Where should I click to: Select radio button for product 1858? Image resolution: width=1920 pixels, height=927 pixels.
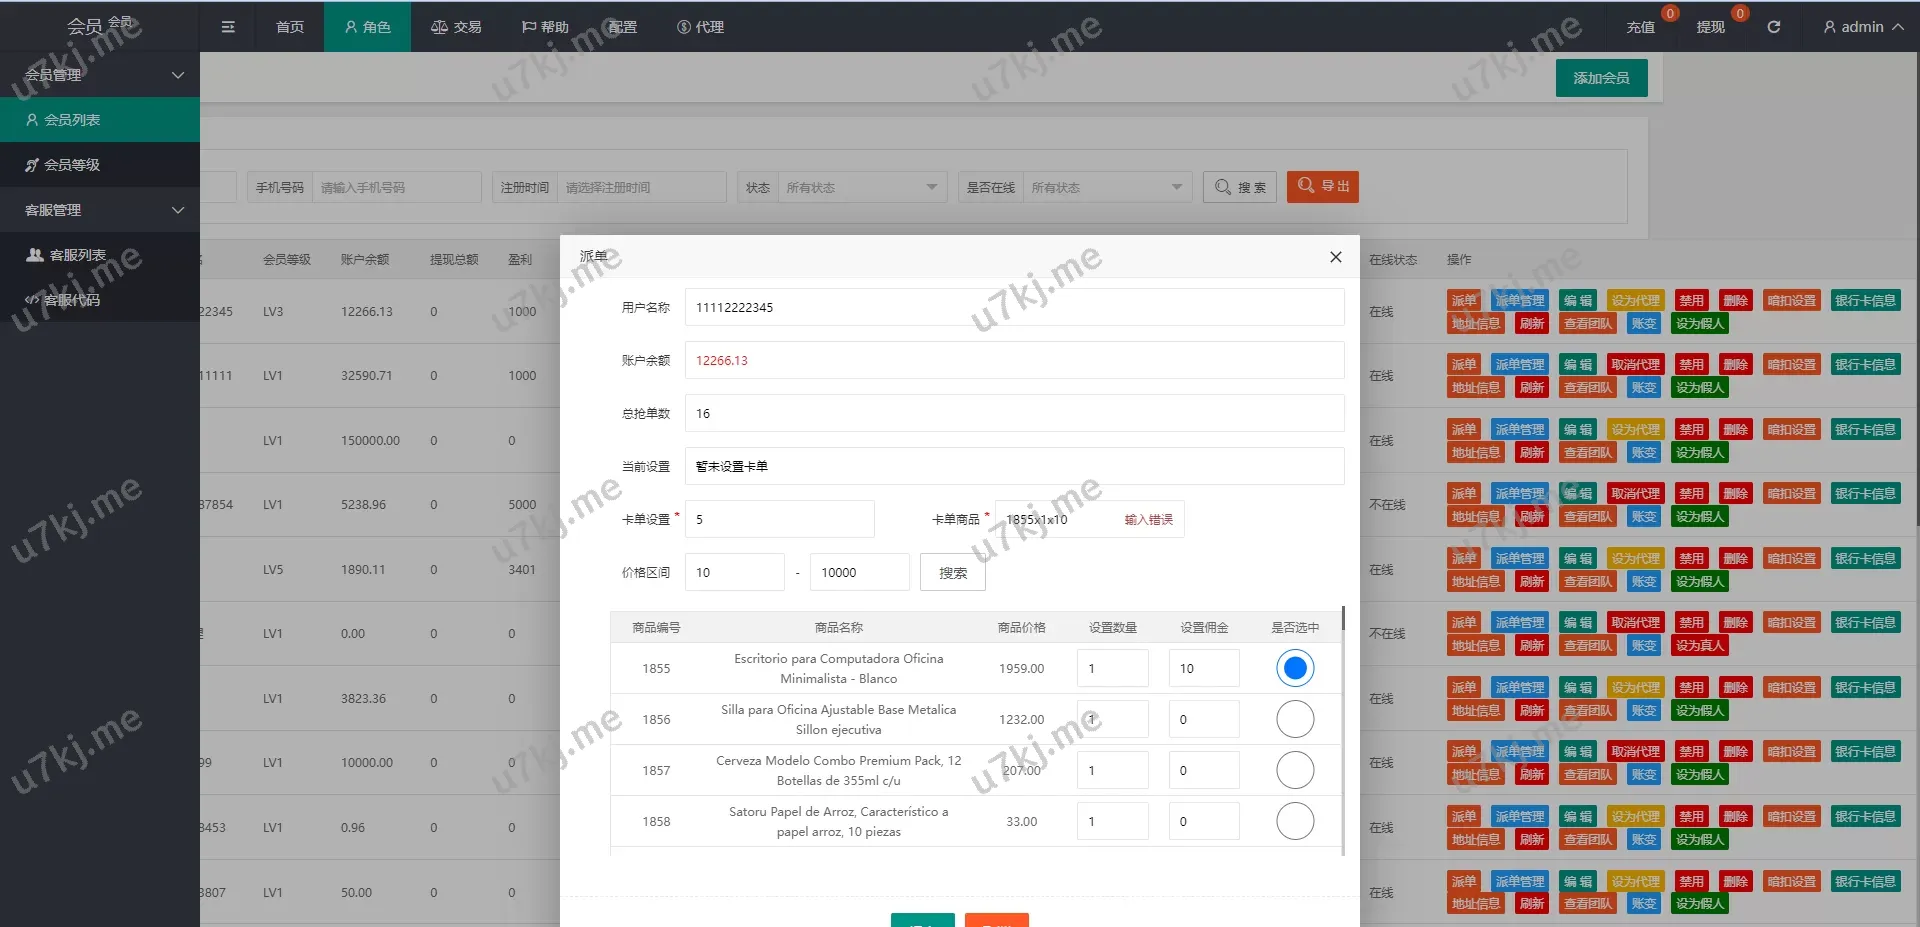pos(1294,821)
